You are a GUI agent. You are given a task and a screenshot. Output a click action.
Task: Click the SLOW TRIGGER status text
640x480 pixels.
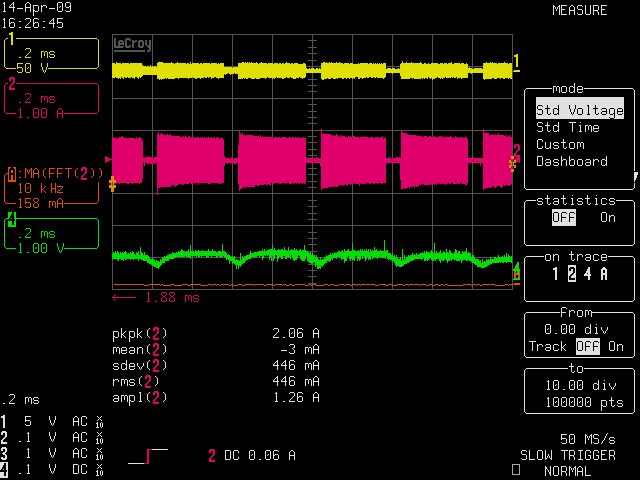tap(568, 455)
